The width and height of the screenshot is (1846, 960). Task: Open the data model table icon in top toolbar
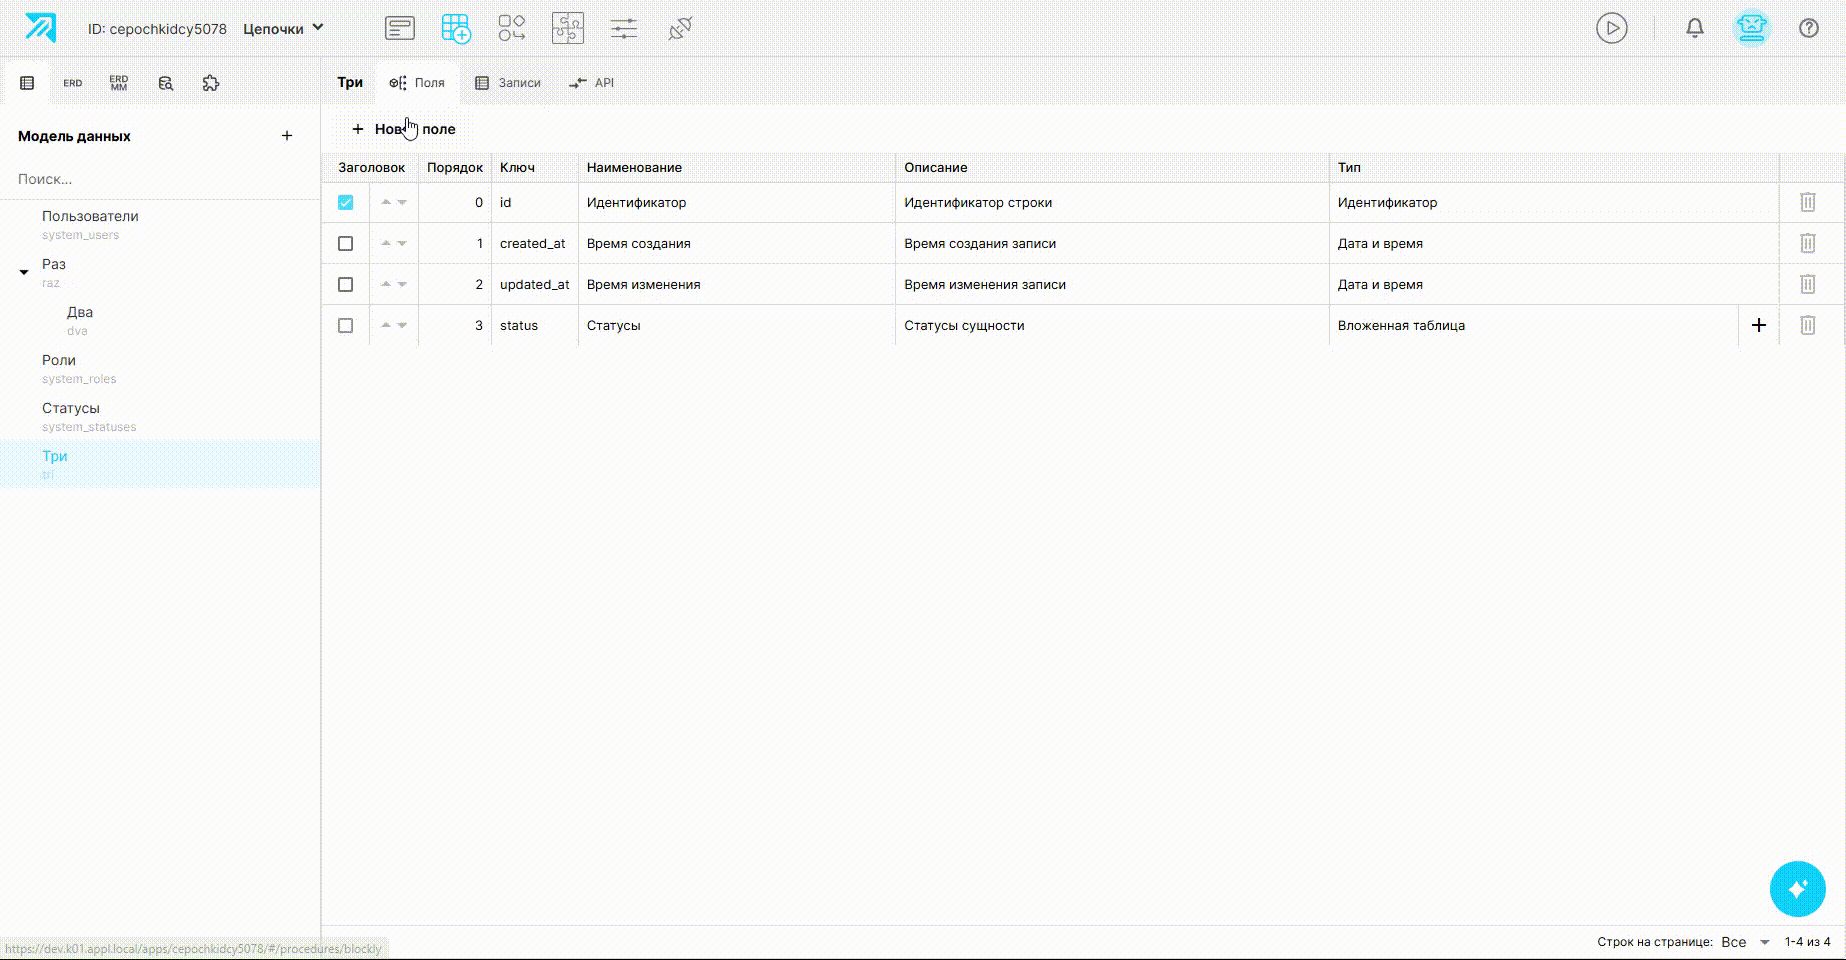[456, 28]
